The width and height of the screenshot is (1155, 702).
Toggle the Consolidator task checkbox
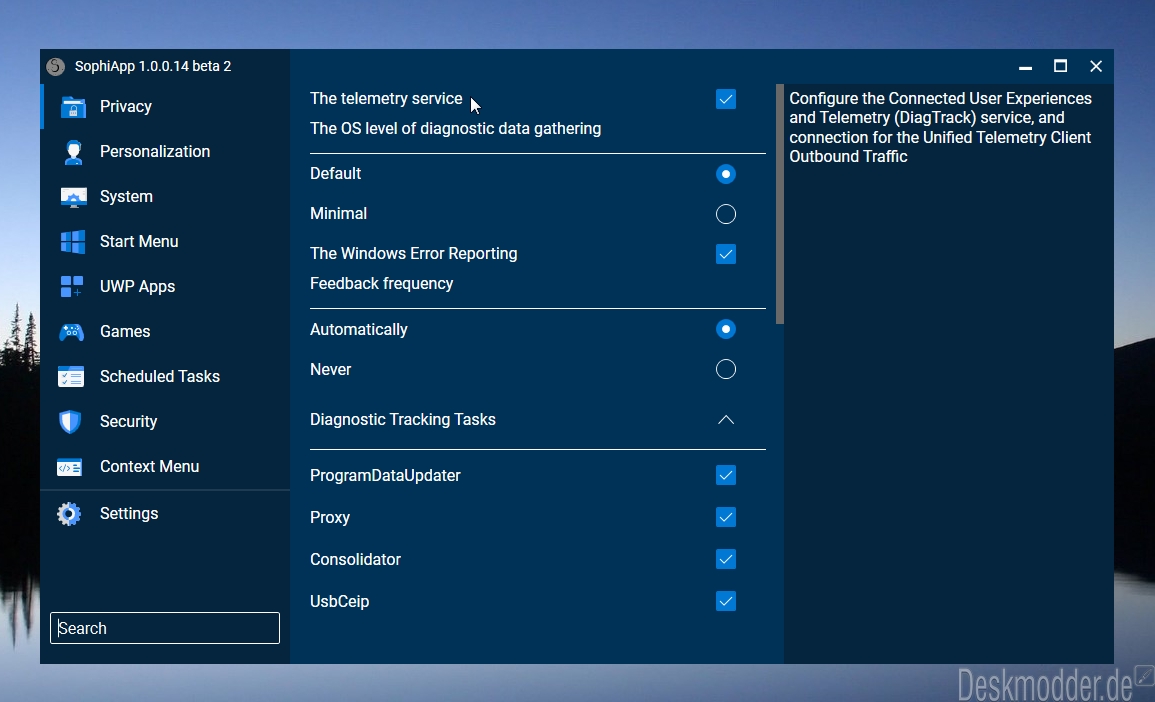pyautogui.click(x=726, y=559)
